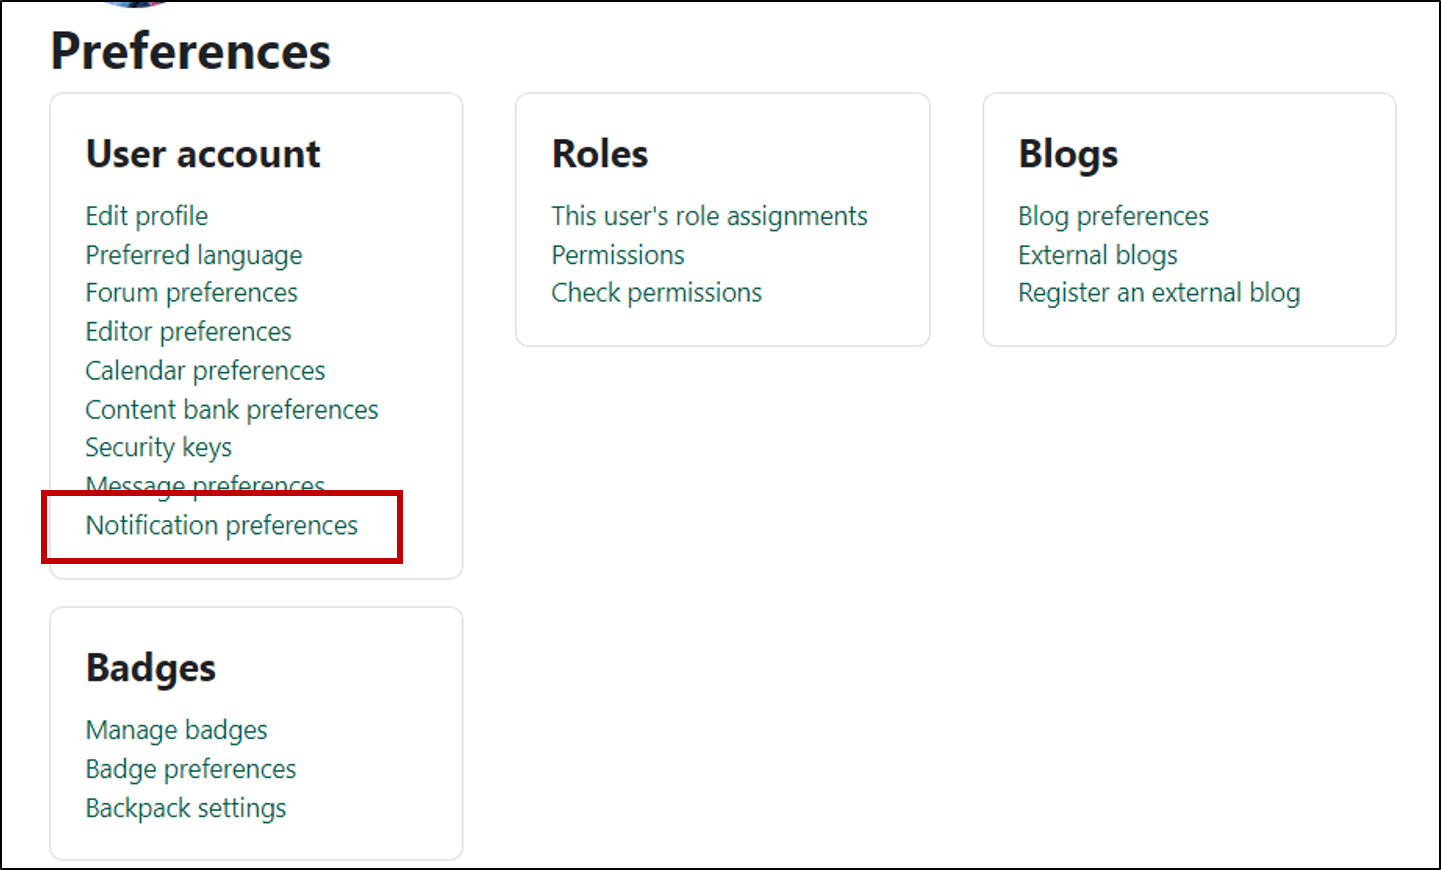Viewport: 1441px width, 870px height.
Task: Open Backpack settings
Action: point(185,807)
